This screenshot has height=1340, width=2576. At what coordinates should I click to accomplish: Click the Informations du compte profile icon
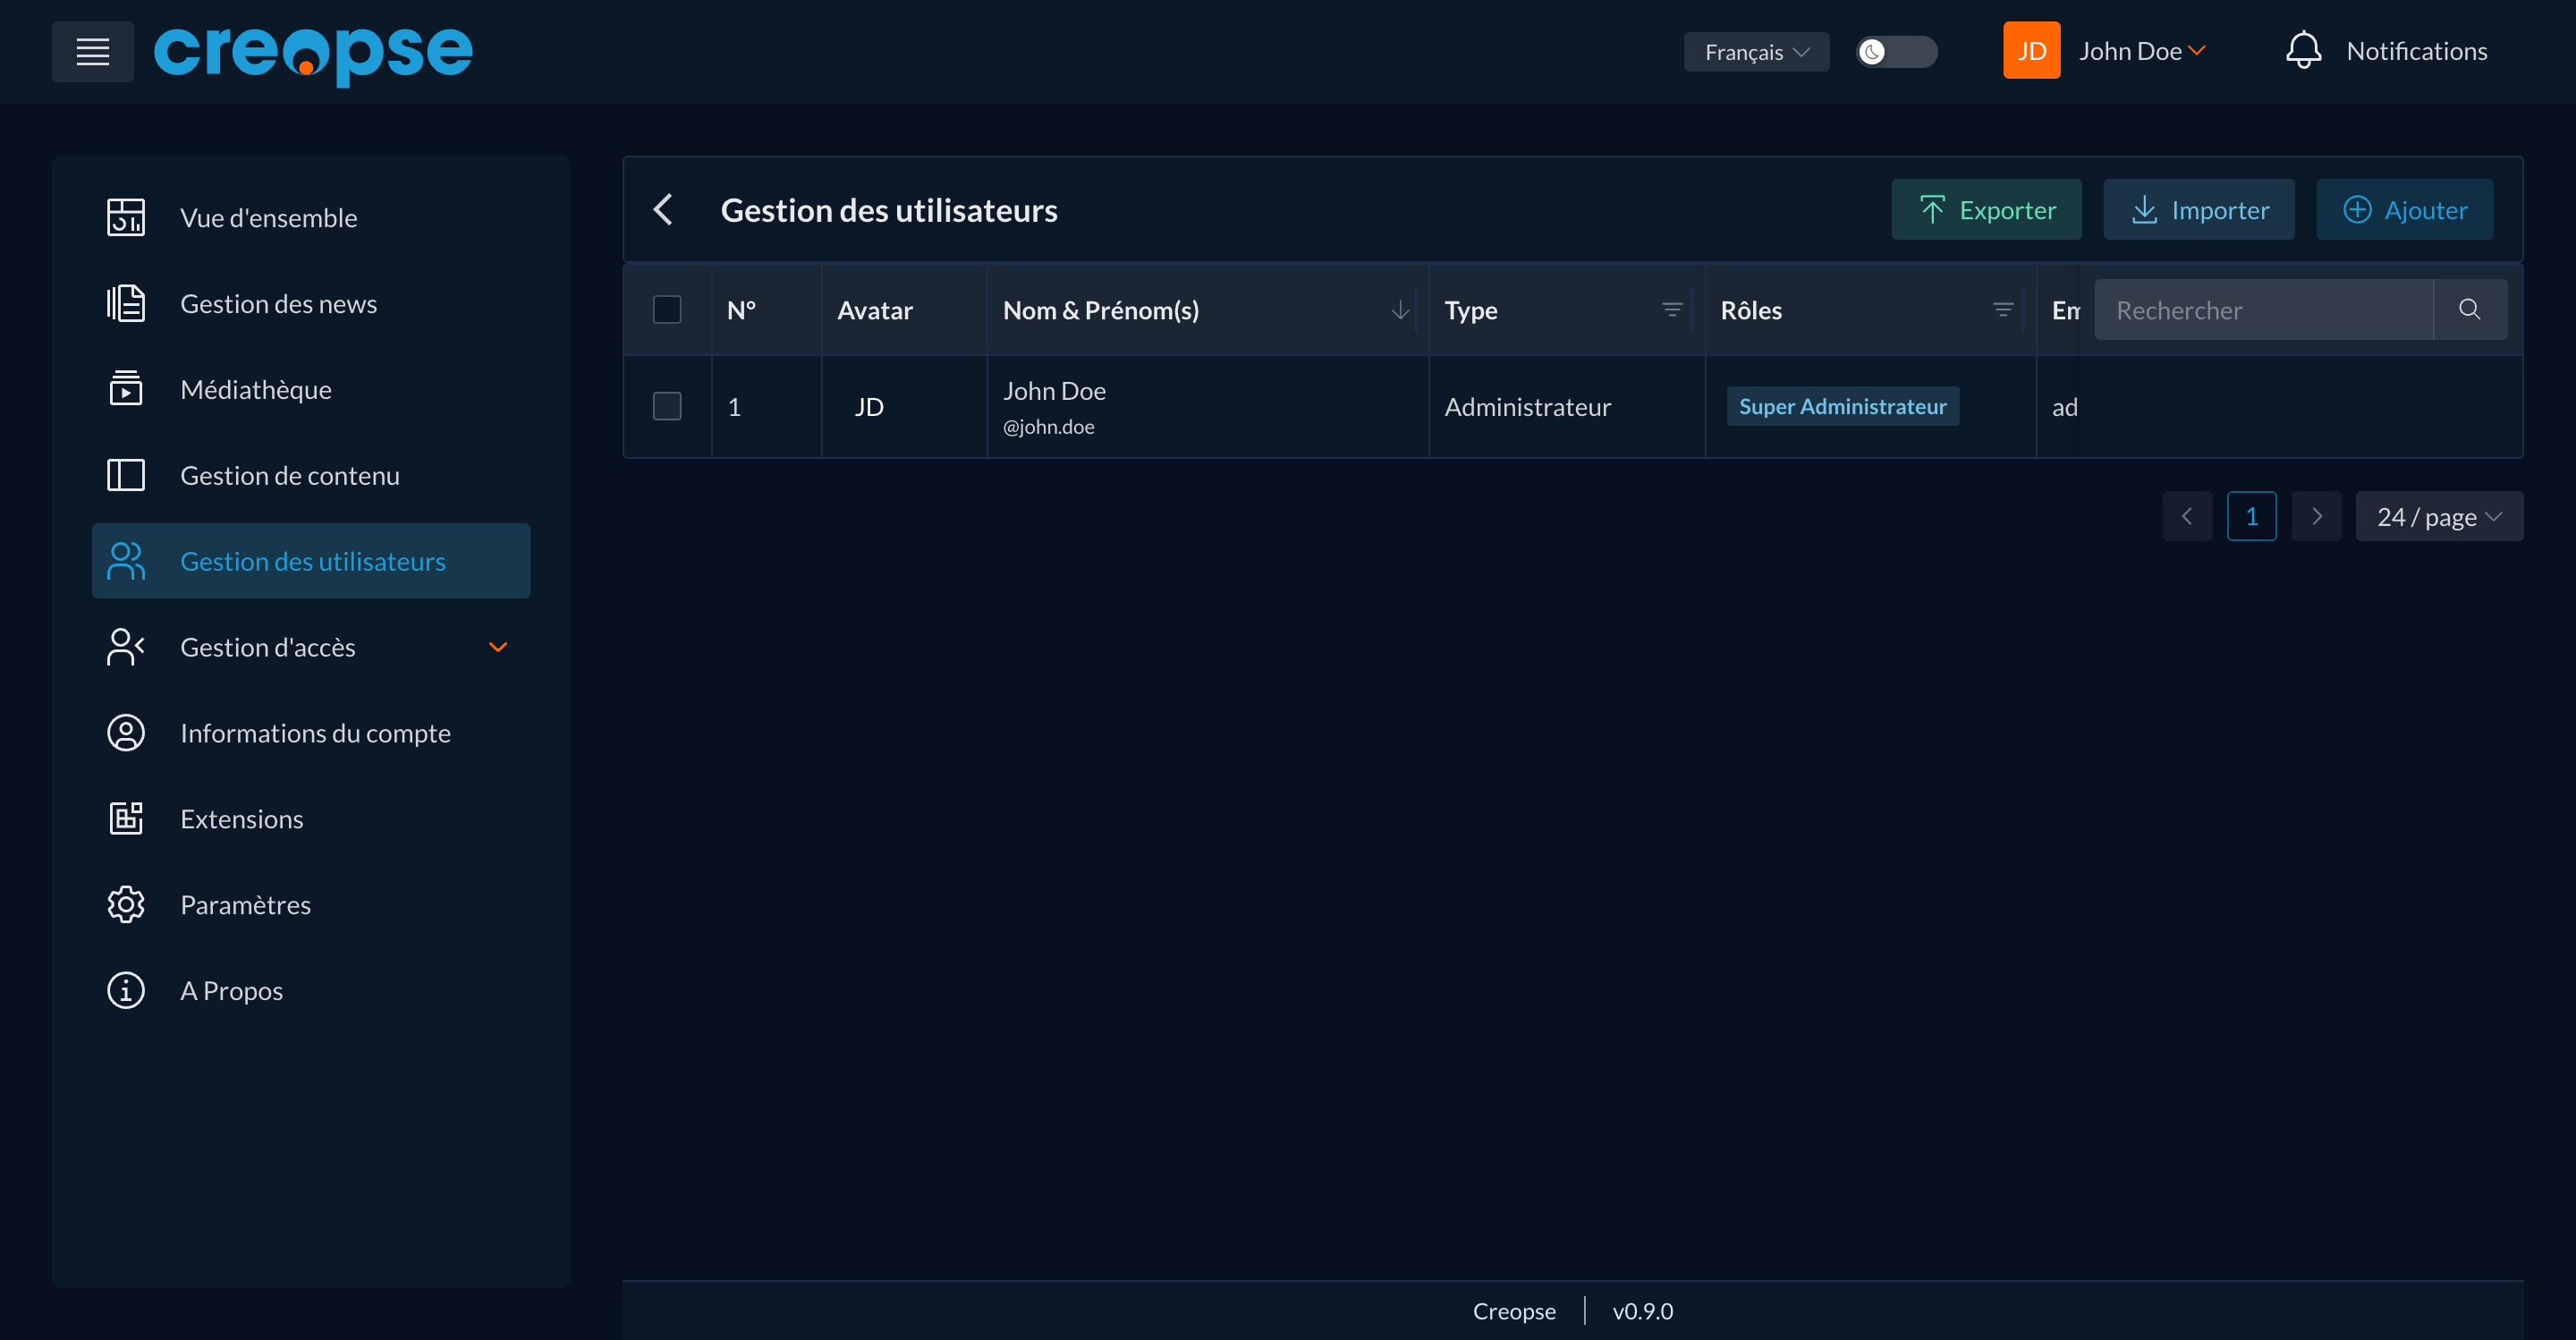point(126,733)
